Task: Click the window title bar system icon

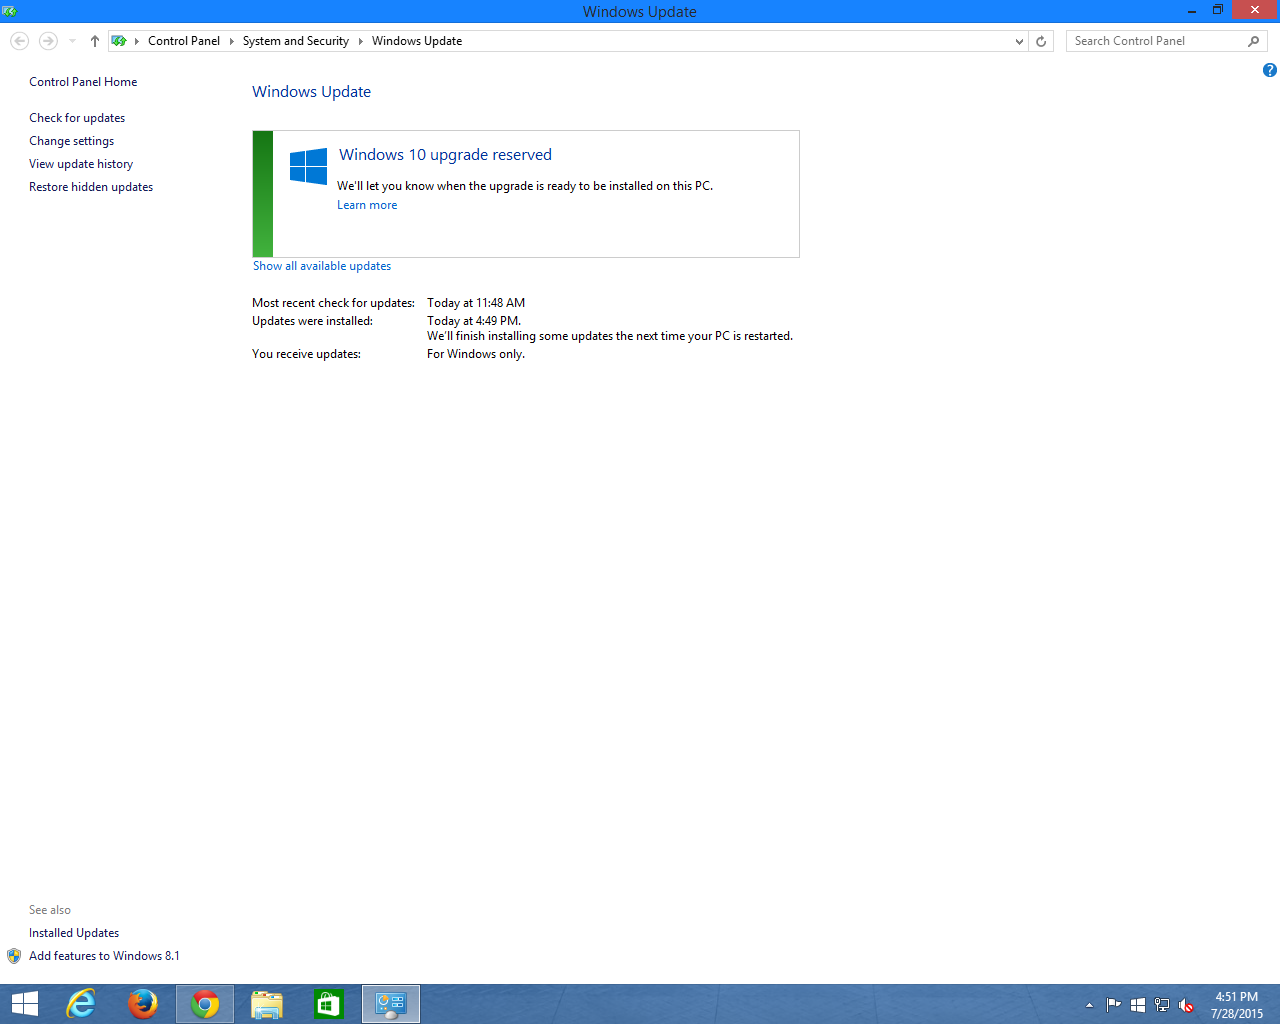Action: [x=10, y=11]
